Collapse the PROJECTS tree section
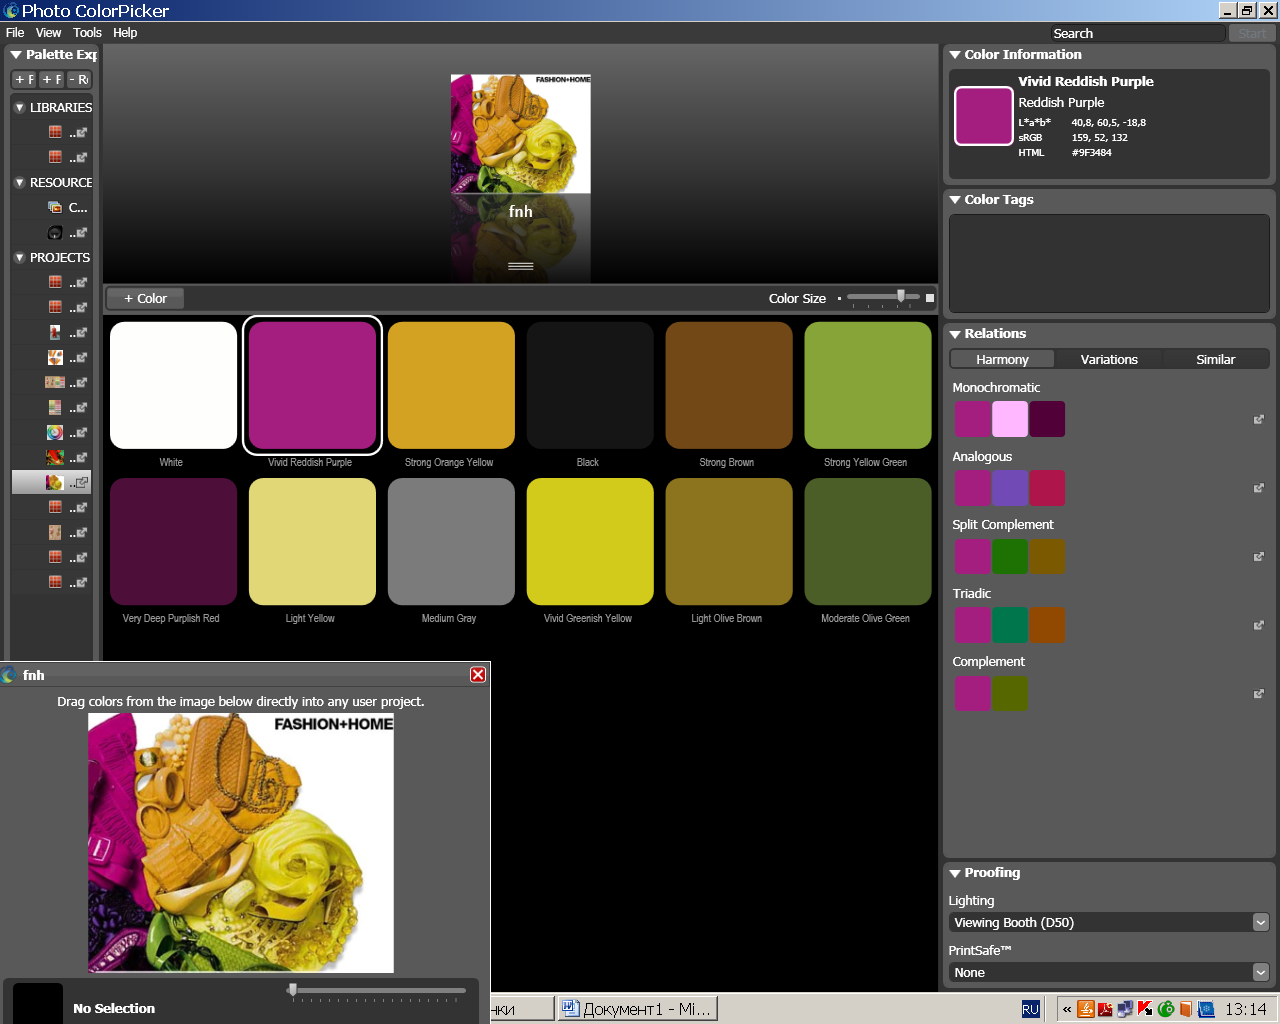 coord(19,257)
